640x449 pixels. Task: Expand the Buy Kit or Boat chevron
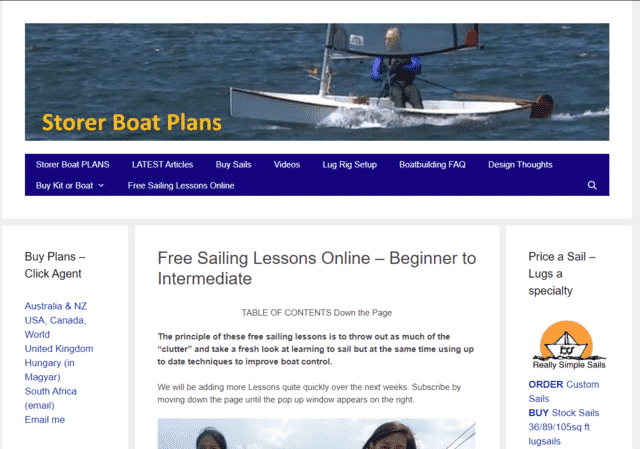(101, 185)
